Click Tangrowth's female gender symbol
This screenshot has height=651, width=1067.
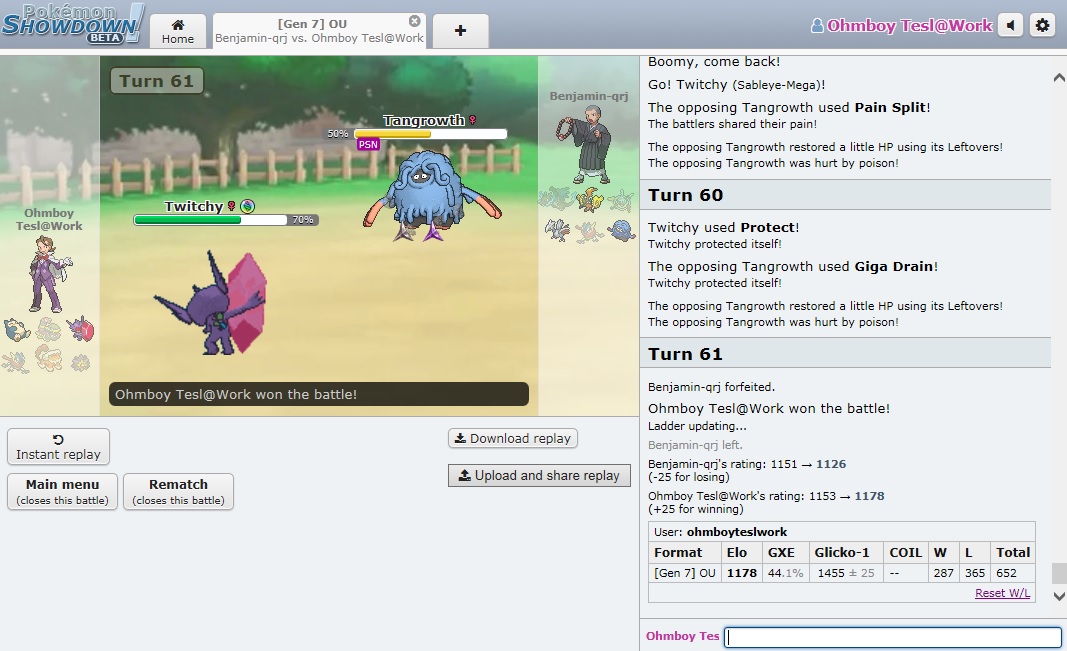pyautogui.click(x=472, y=120)
